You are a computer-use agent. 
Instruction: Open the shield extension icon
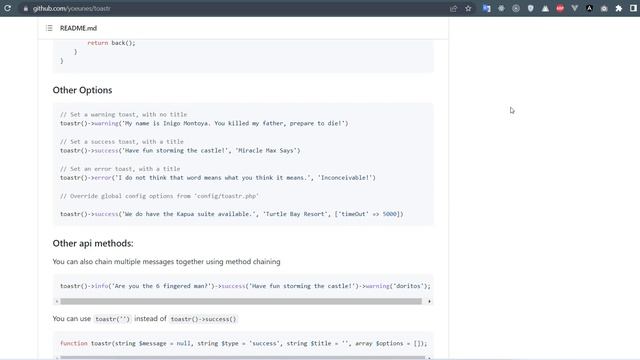coord(531,9)
